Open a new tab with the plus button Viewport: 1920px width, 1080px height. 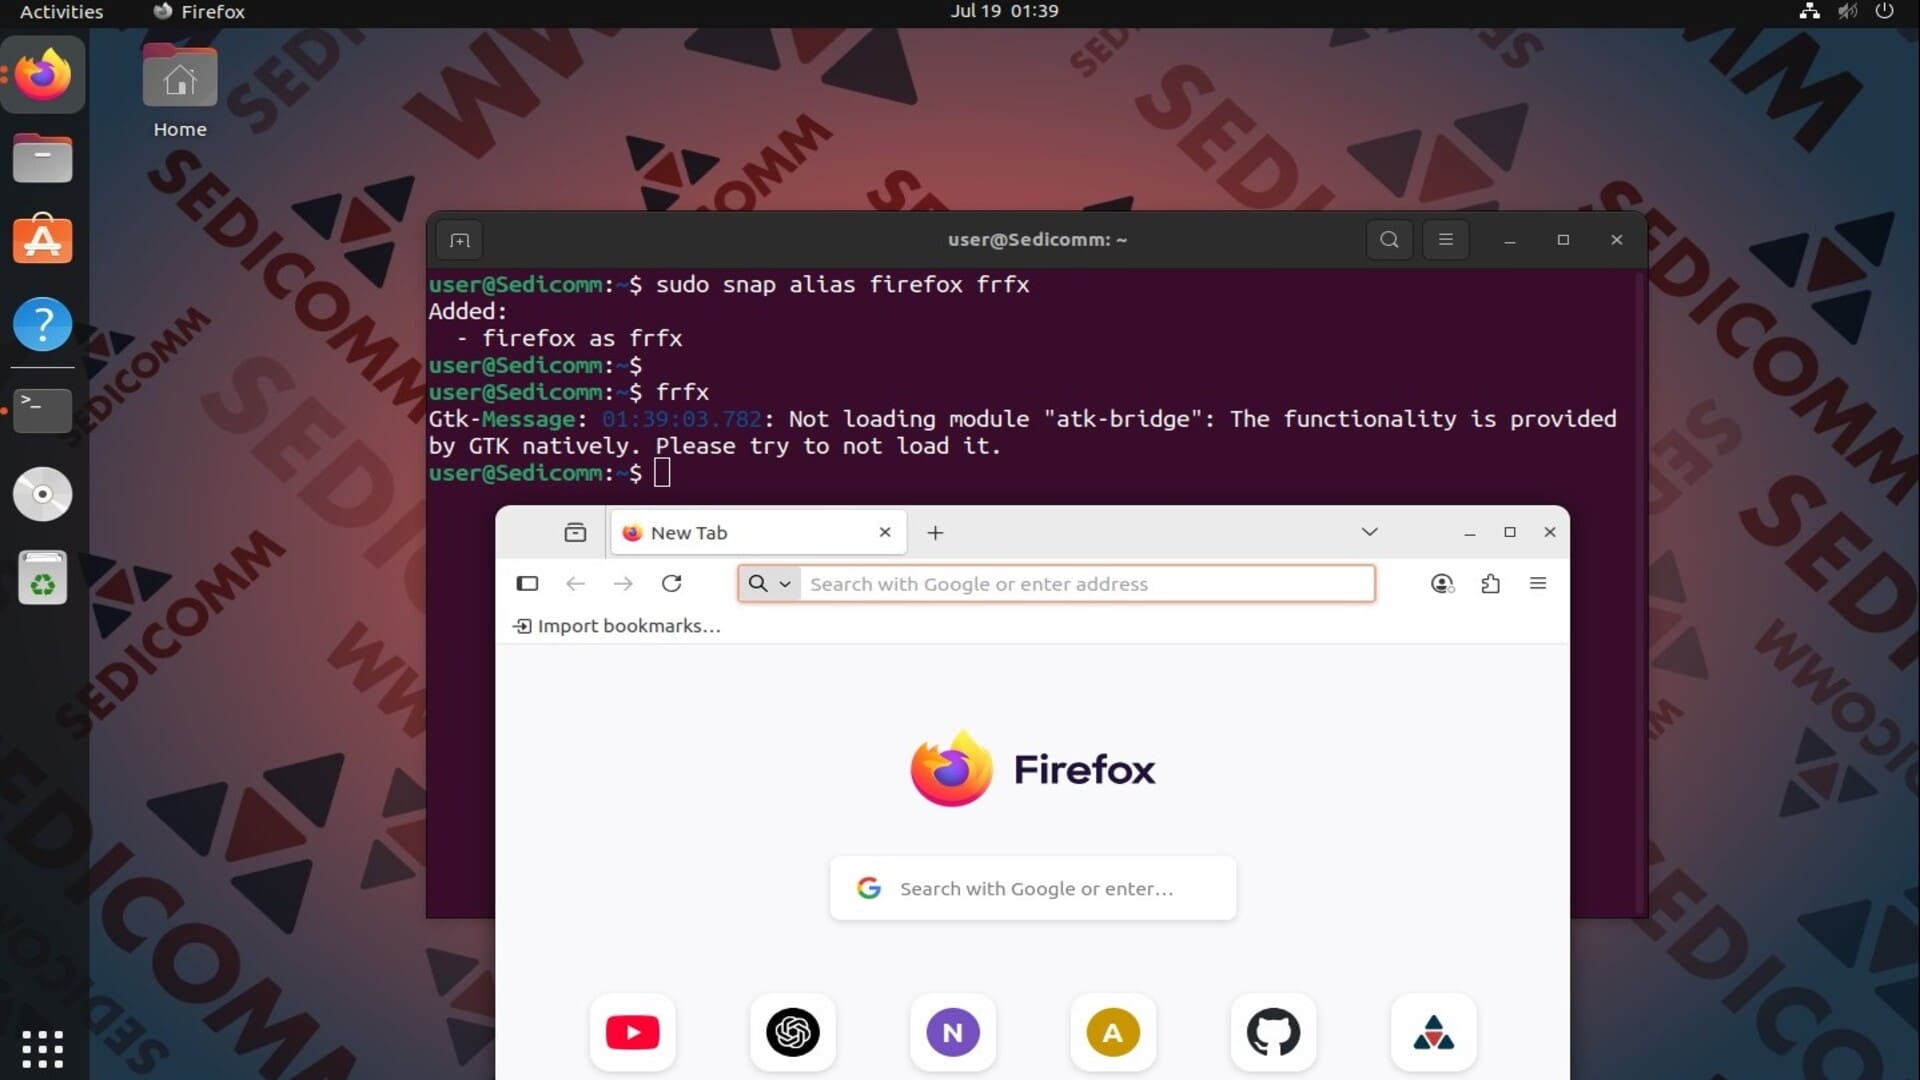pos(935,533)
